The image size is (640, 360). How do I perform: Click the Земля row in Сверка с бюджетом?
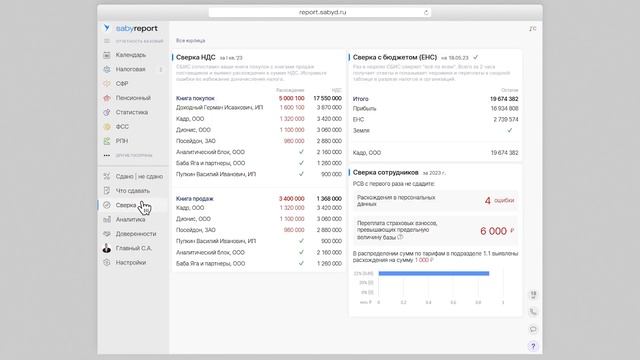pyautogui.click(x=436, y=131)
